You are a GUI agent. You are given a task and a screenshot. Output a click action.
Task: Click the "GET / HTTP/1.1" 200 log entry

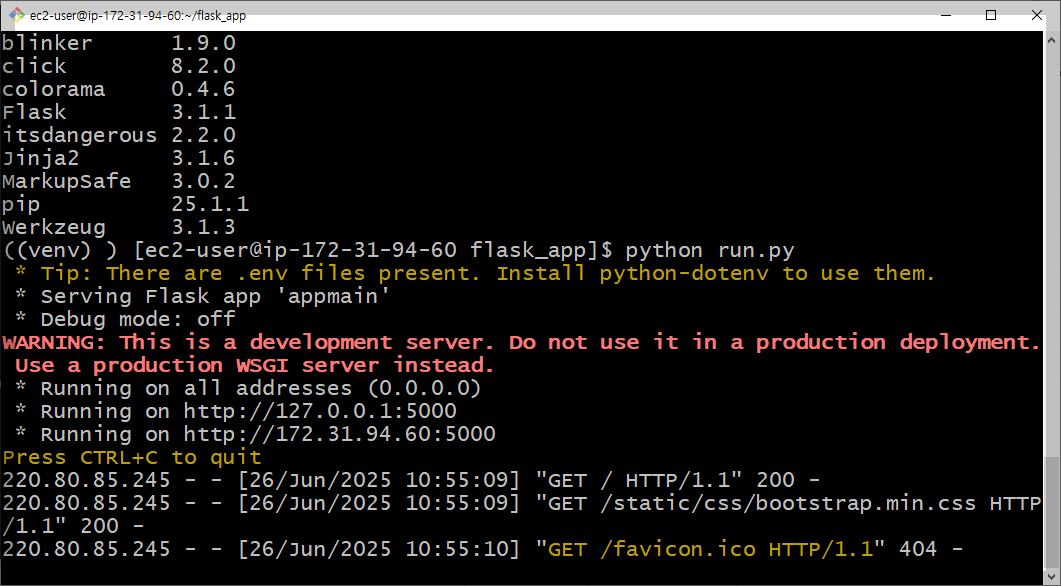tap(411, 480)
